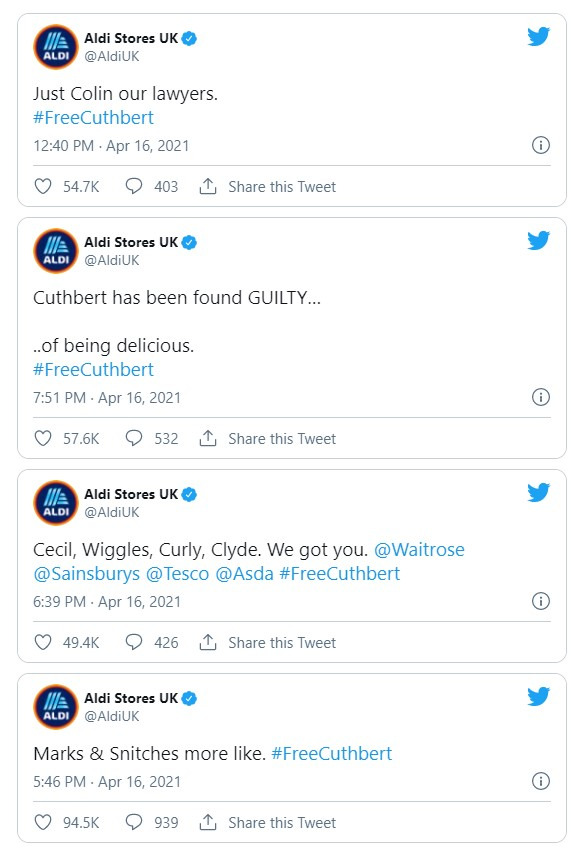587x854 pixels.
Task: Click the @Asda mention link
Action: pos(244,574)
